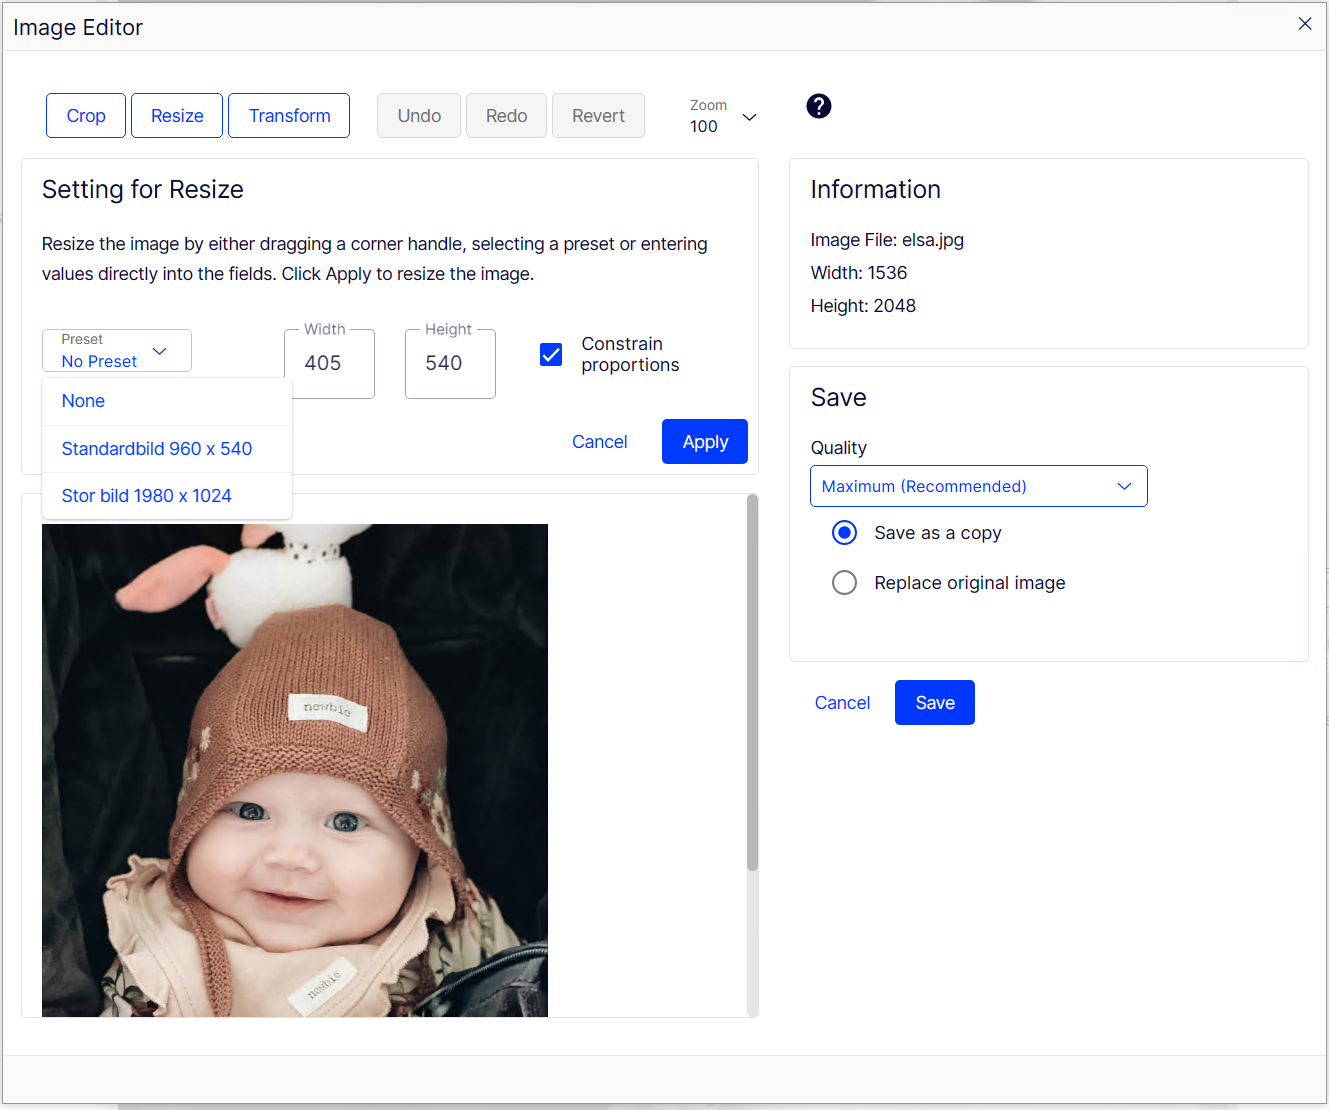Close the Image Editor dialog
The width and height of the screenshot is (1329, 1110).
pyautogui.click(x=1304, y=24)
